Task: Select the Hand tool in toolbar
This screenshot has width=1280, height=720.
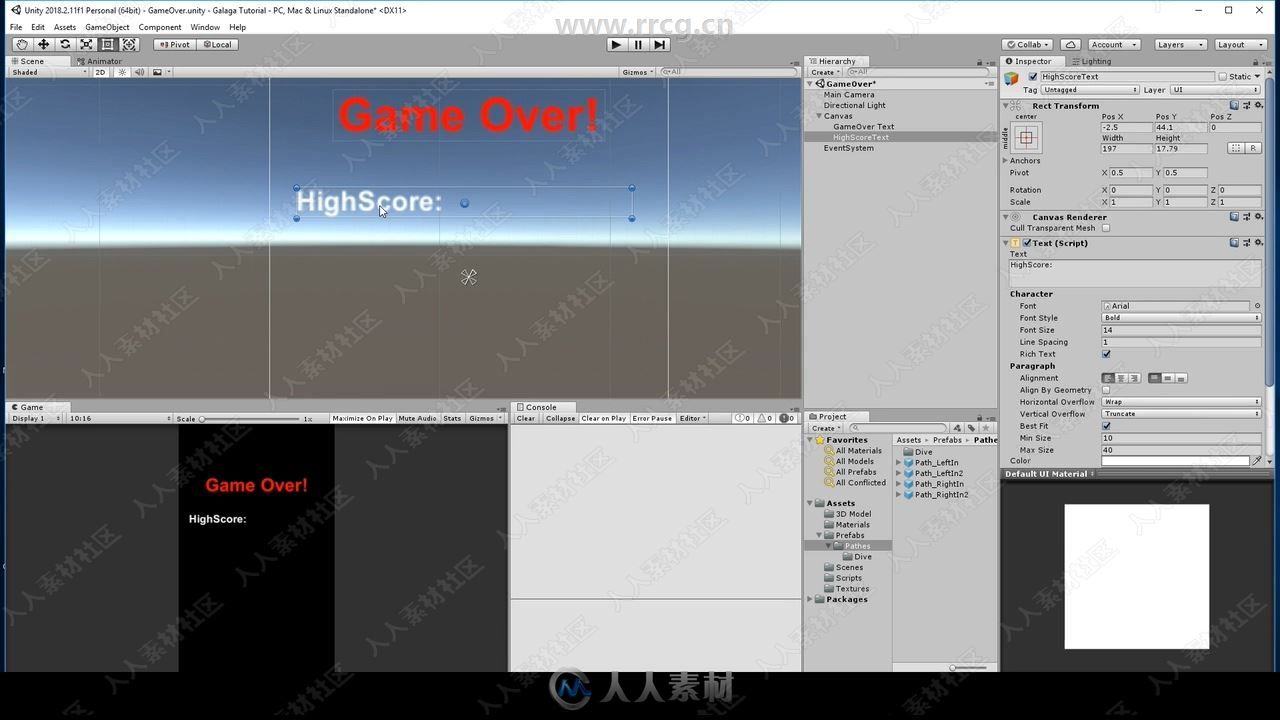Action: [x=22, y=44]
